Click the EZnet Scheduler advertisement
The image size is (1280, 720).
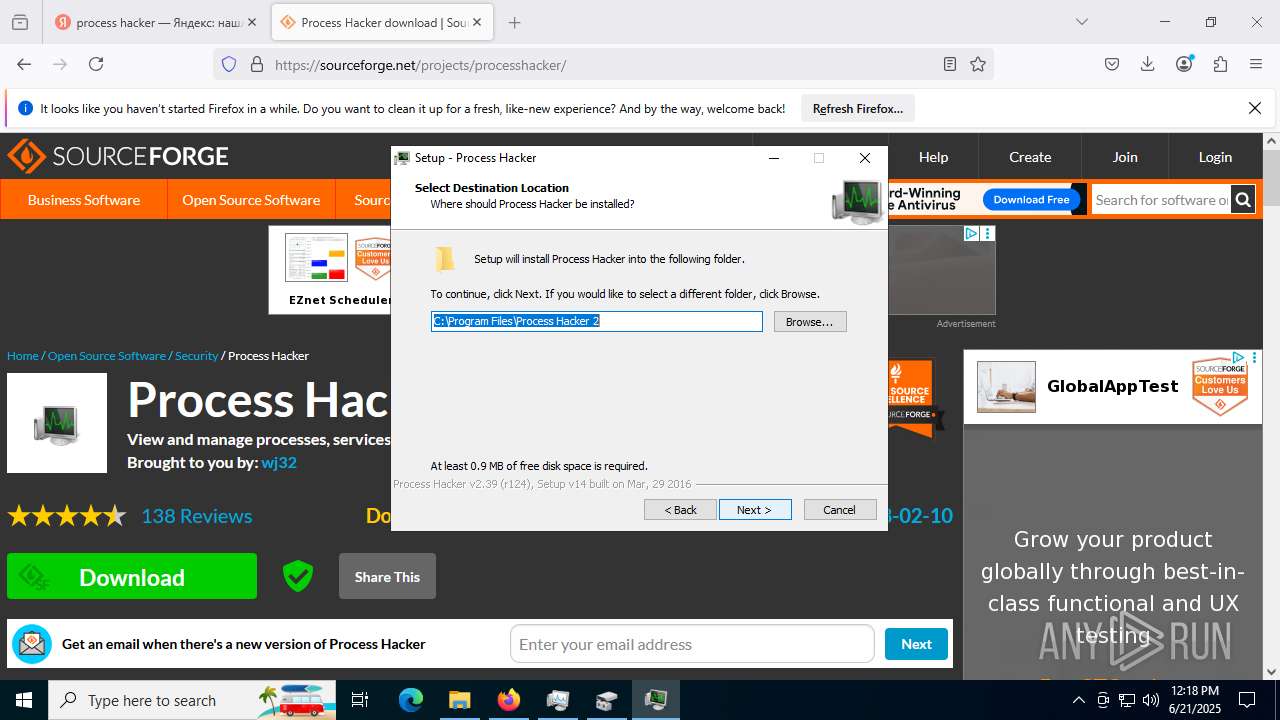(x=331, y=270)
